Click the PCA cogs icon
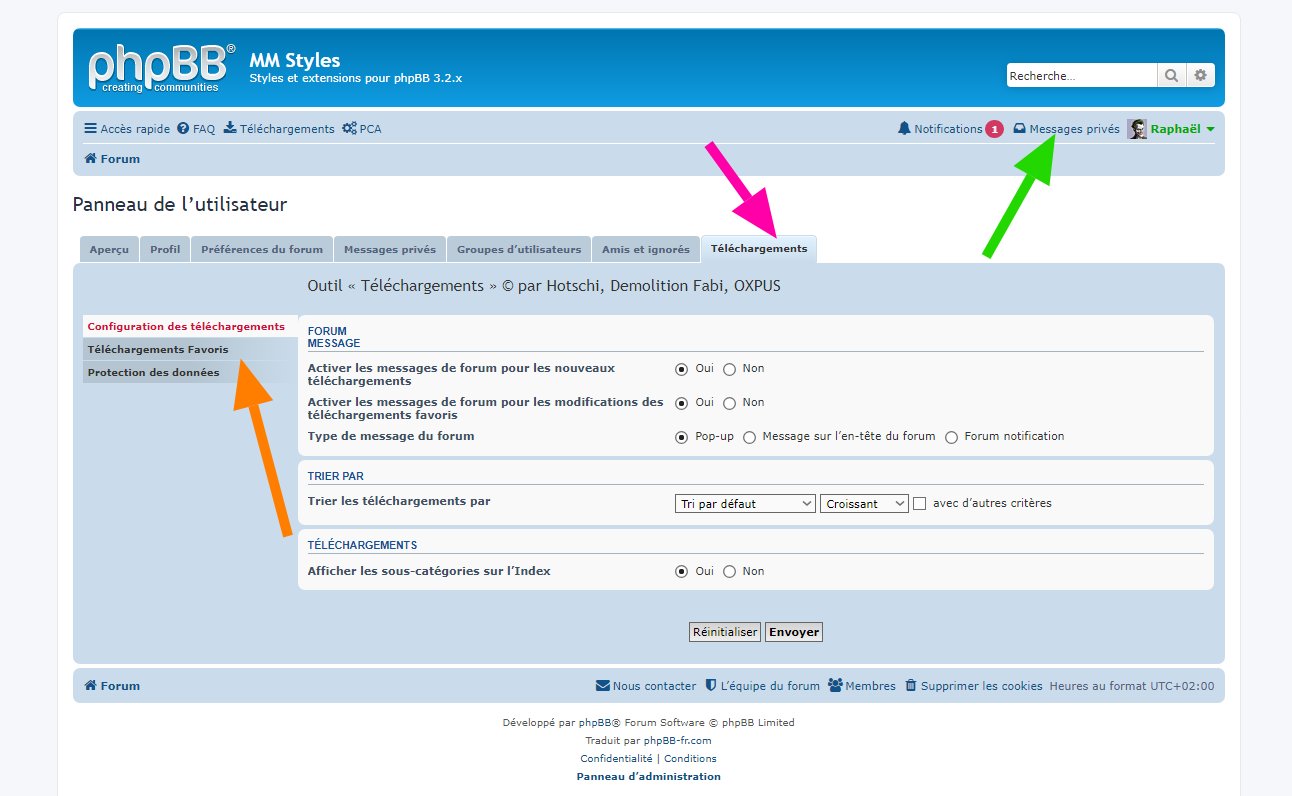 tap(349, 129)
